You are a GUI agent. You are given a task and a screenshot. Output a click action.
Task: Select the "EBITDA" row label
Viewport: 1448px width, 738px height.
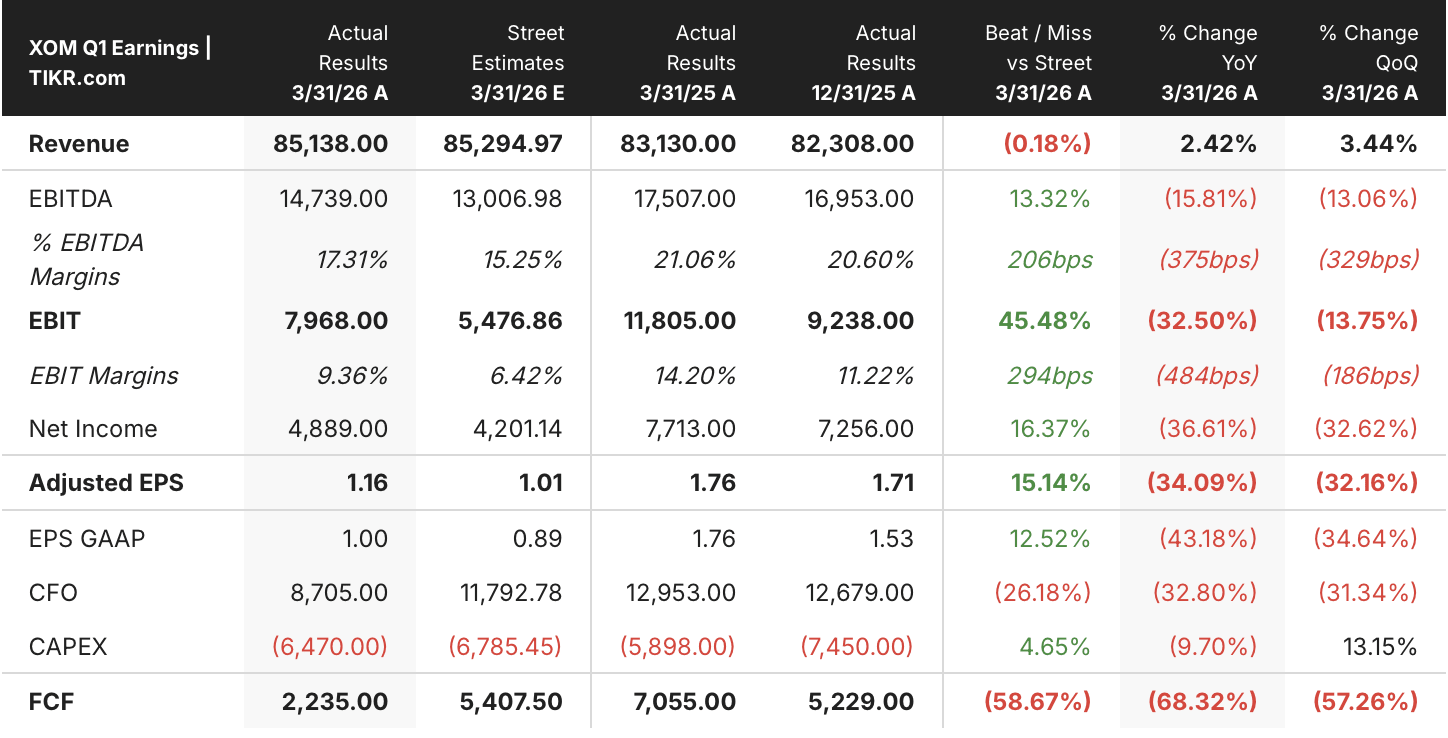point(70,199)
